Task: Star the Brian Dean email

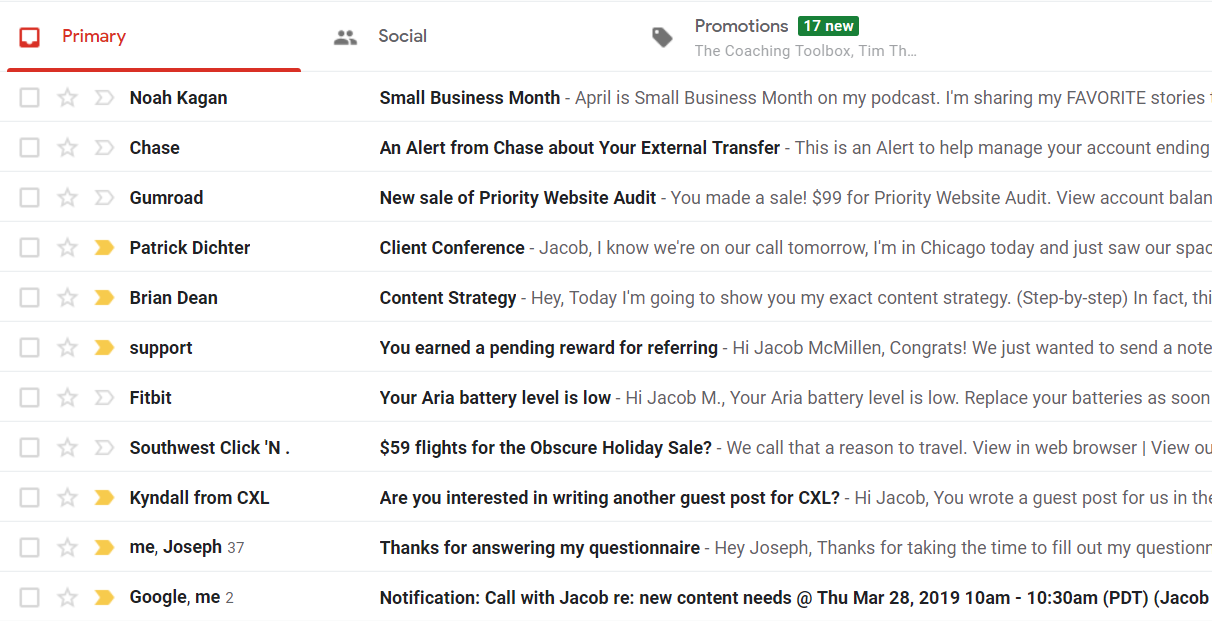Action: (x=67, y=298)
